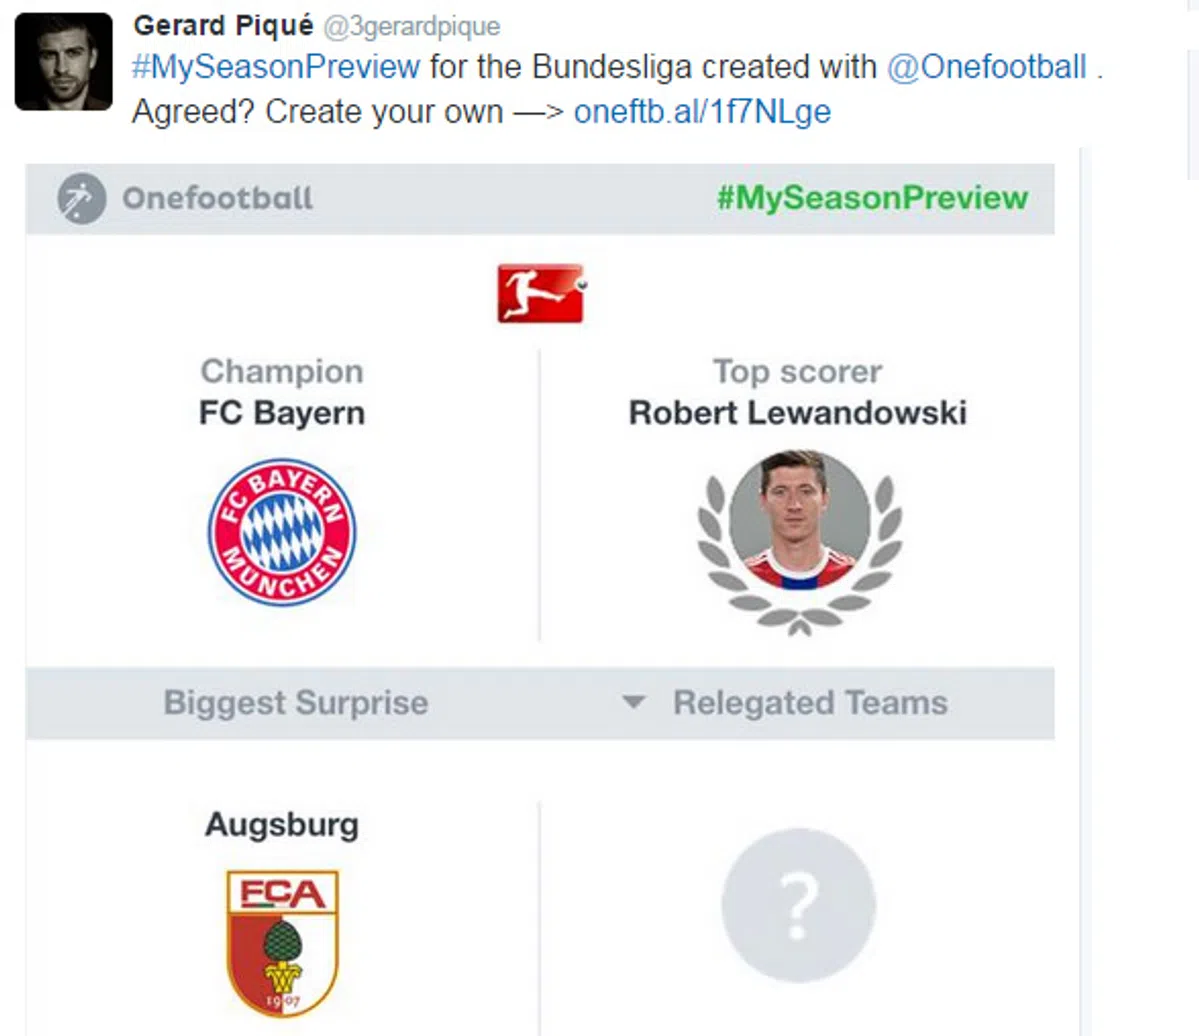Open the #MySeasonPreview hashtag in tweet text
Image resolution: width=1199 pixels, height=1036 pixels.
[x=275, y=67]
